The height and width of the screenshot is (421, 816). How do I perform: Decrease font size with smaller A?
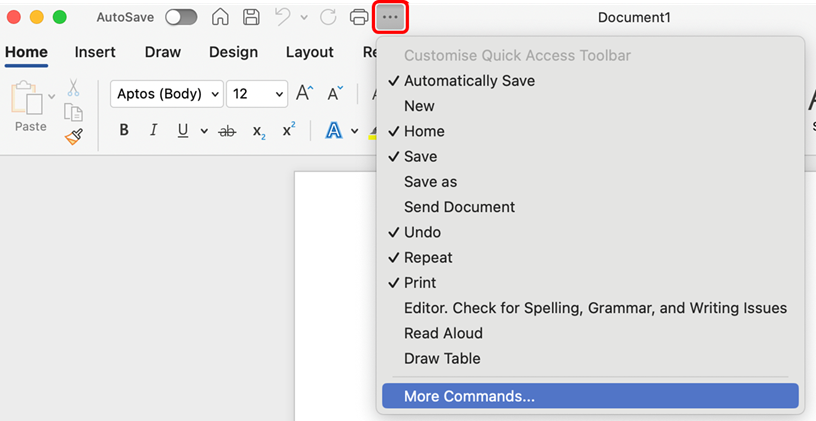(x=335, y=93)
